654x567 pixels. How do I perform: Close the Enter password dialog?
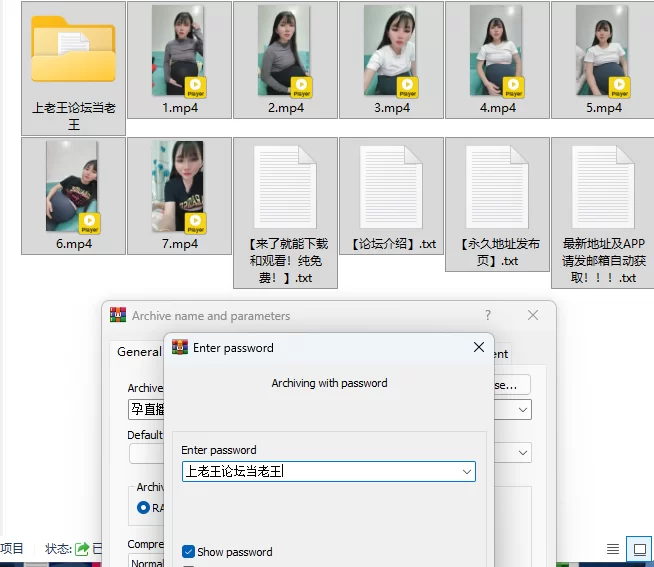tap(478, 348)
